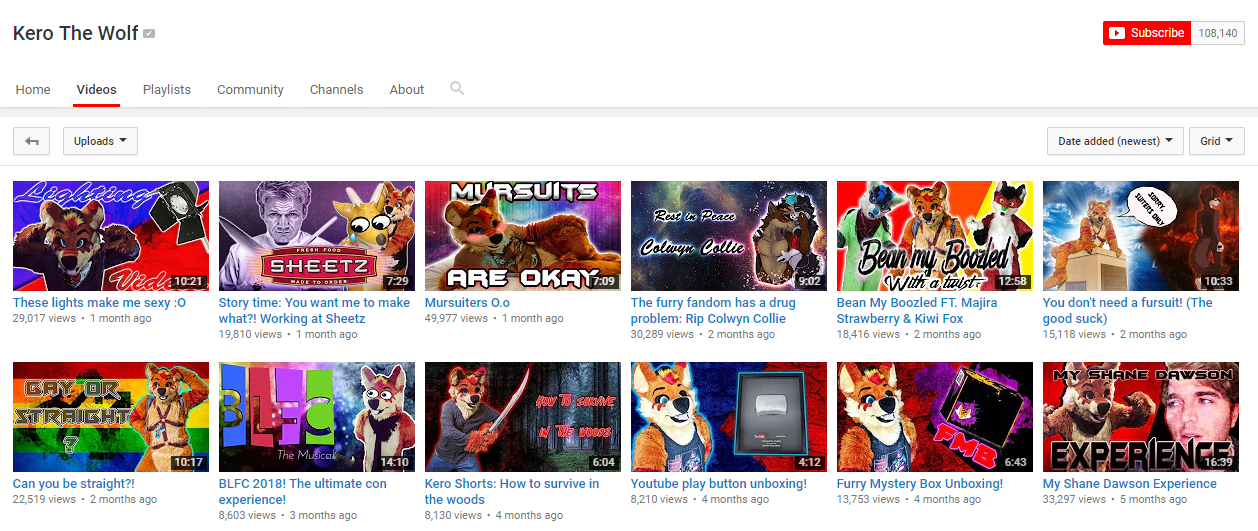The width and height of the screenshot is (1258, 531).
Task: Click the 'My Shane Dawson Experience' title link
Action: point(1130,484)
